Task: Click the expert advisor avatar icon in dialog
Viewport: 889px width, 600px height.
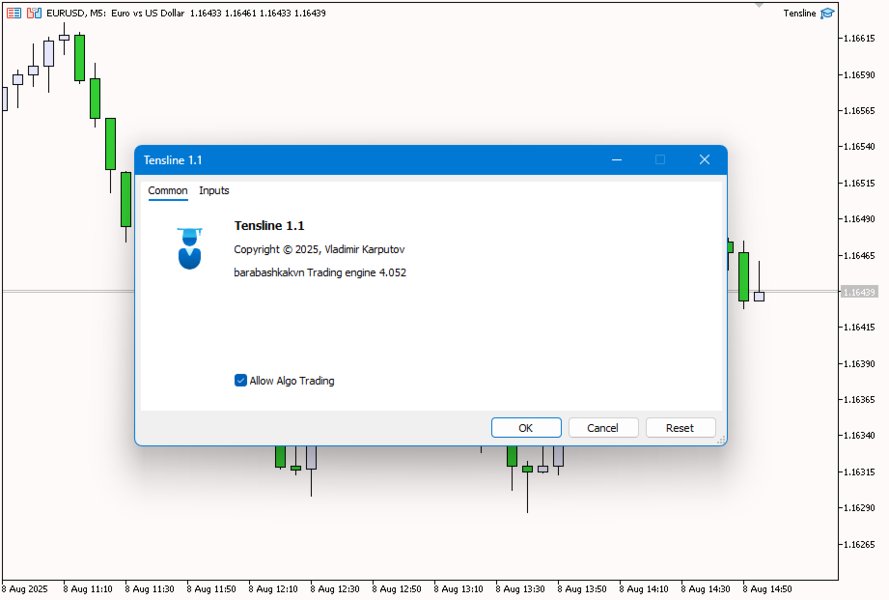Action: 189,248
